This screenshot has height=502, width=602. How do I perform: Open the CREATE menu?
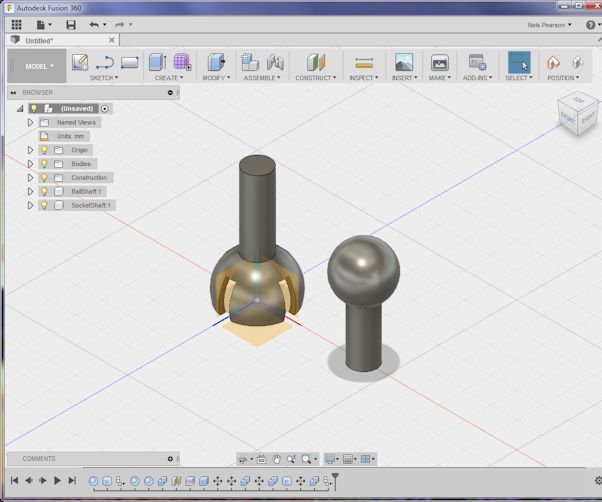[x=169, y=78]
